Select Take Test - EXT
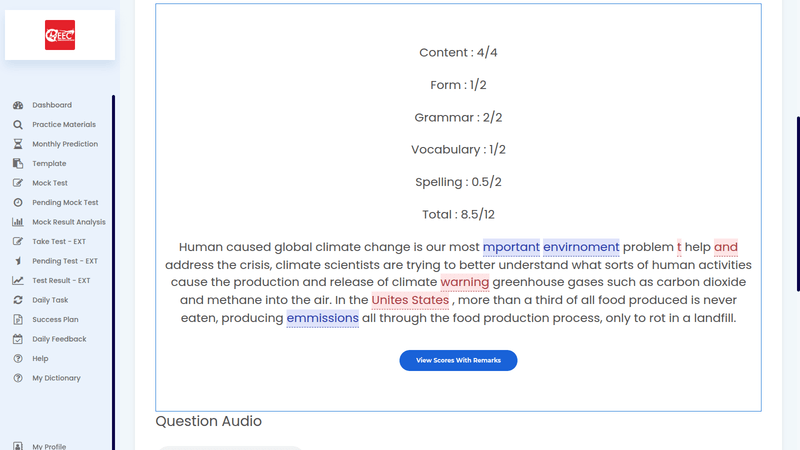Viewport: 800px width, 450px height. click(x=59, y=241)
